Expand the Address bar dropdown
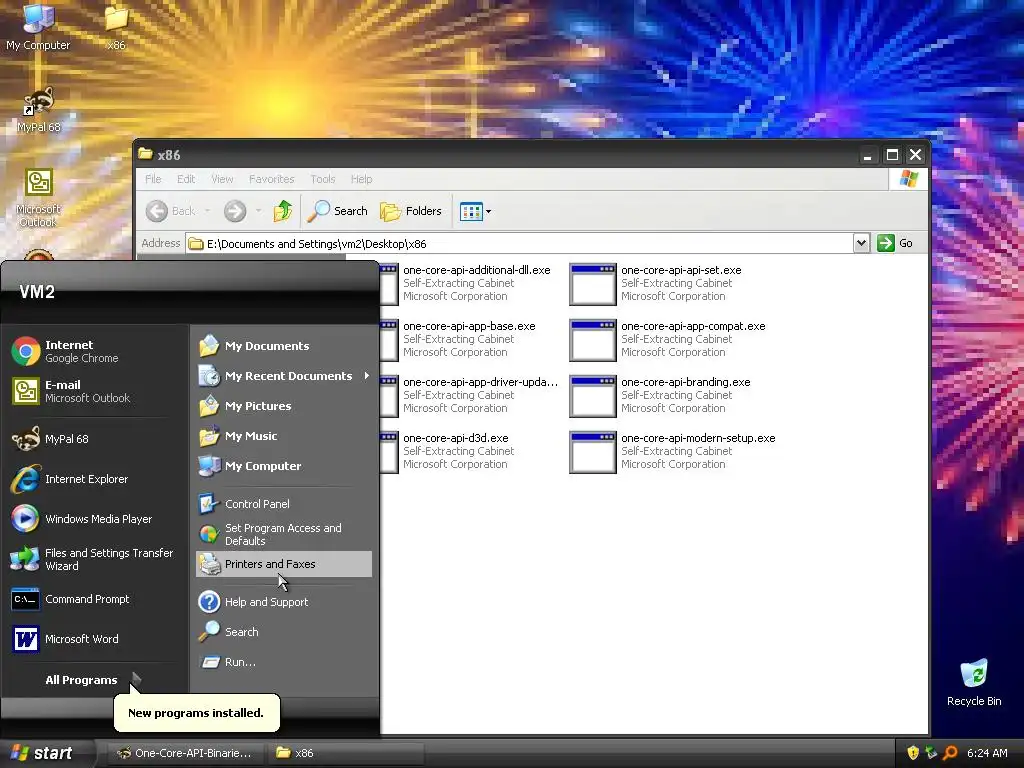Screen dimensions: 1024x768 point(861,243)
